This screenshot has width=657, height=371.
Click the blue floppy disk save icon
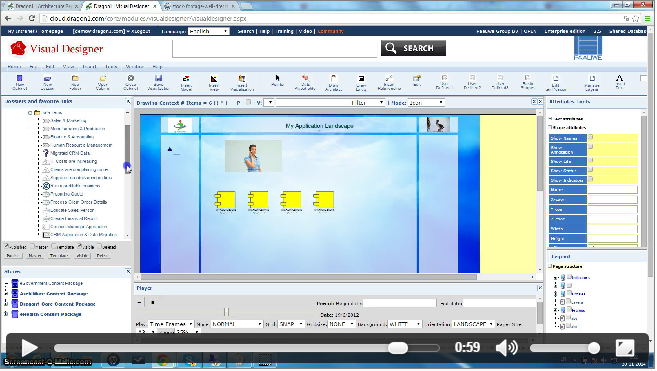pyautogui.click(x=158, y=82)
